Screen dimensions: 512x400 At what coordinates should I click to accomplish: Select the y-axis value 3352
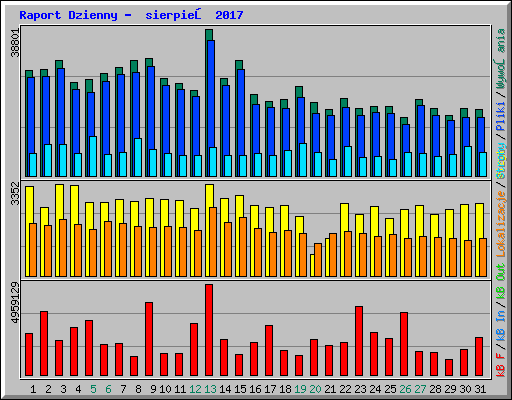coord(16,194)
